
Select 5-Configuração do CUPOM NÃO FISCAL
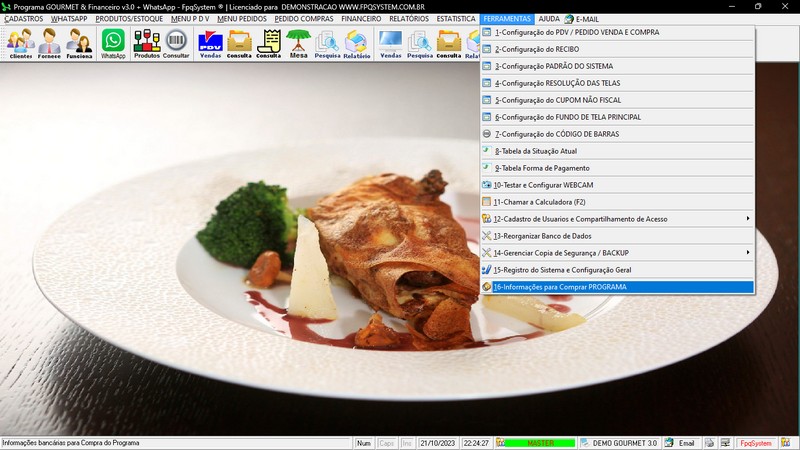(x=617, y=100)
